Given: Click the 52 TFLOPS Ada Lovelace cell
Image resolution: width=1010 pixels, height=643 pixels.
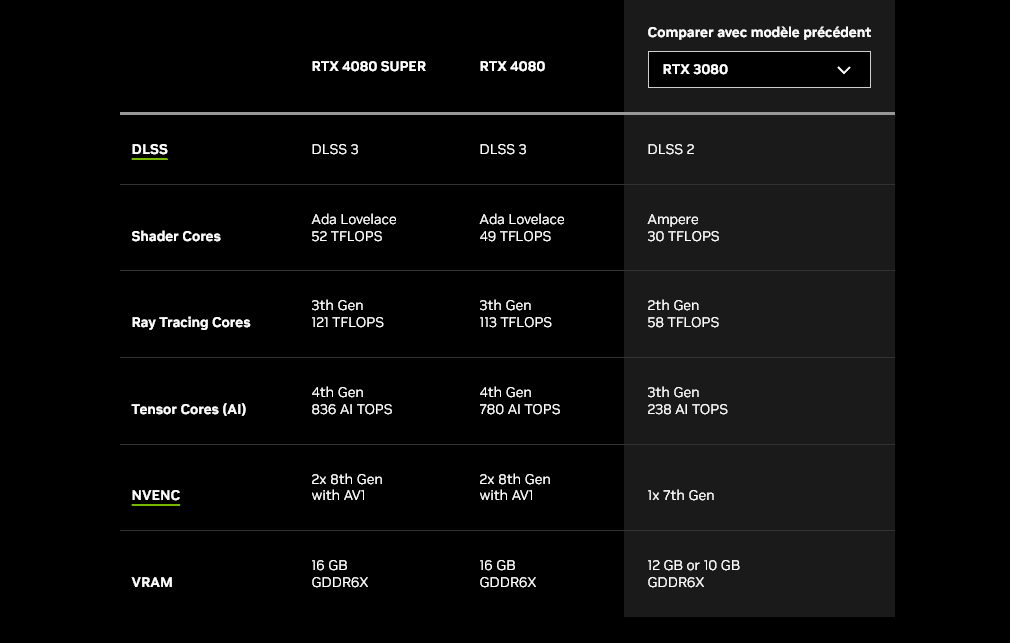Looking at the screenshot, I should coord(354,228).
